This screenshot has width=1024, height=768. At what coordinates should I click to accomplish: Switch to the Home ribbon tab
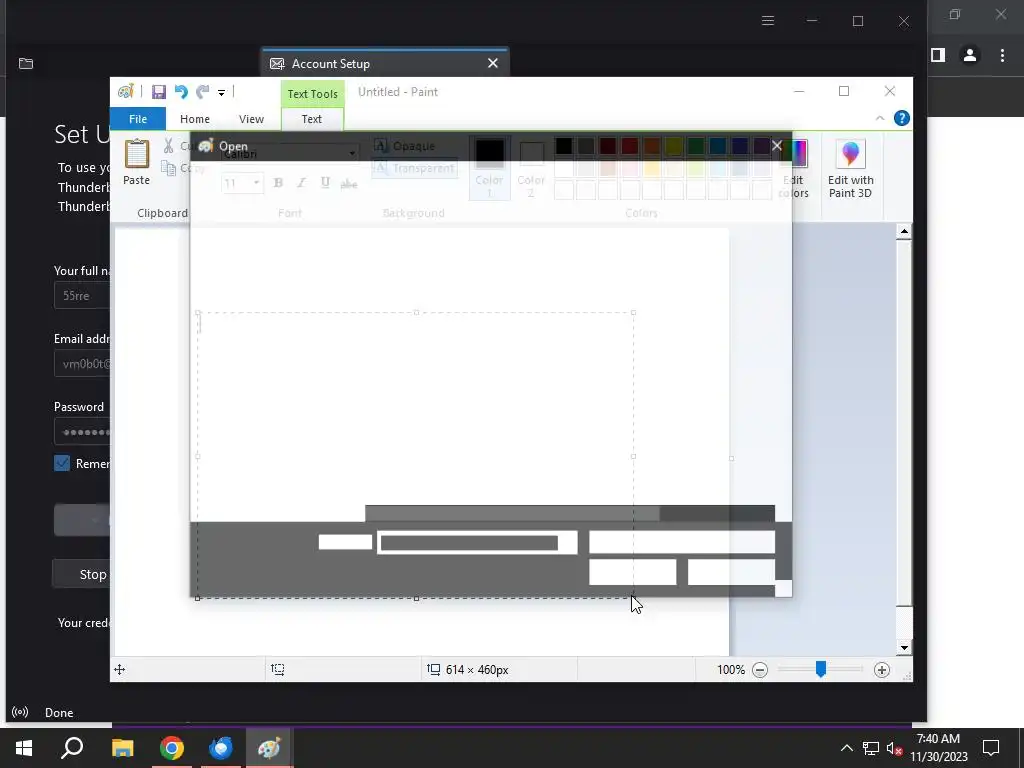pyautogui.click(x=195, y=119)
